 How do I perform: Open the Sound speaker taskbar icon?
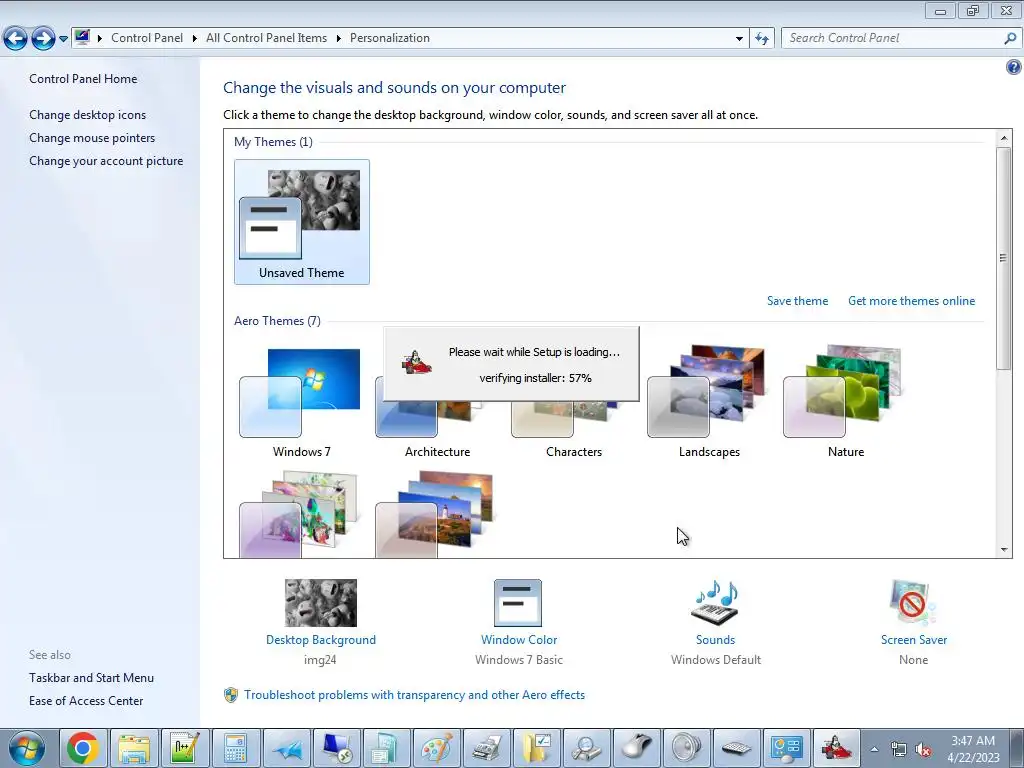686,748
